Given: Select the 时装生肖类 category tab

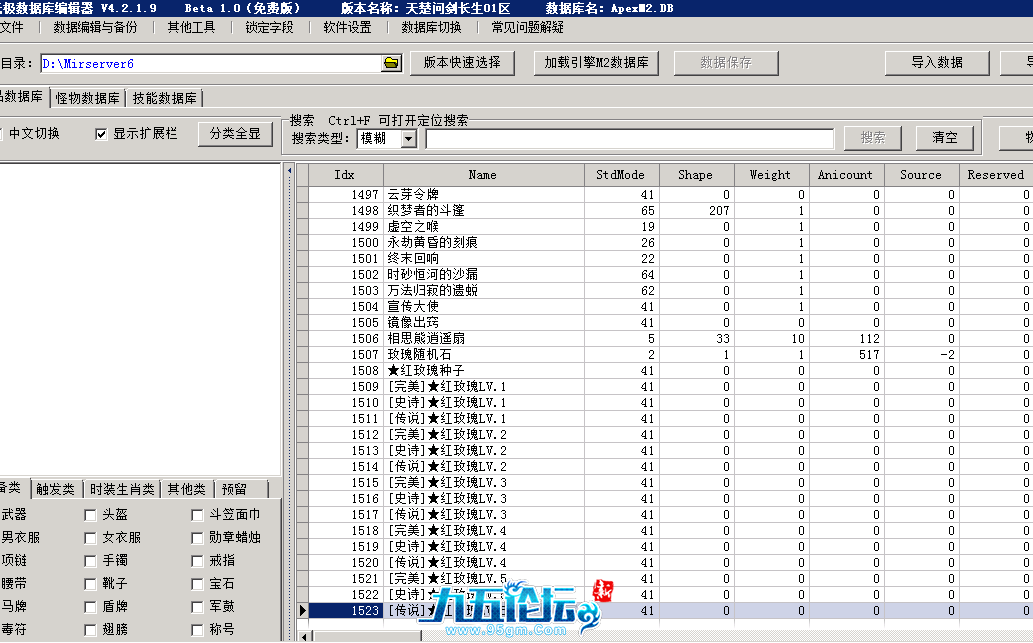Looking at the screenshot, I should [122, 489].
